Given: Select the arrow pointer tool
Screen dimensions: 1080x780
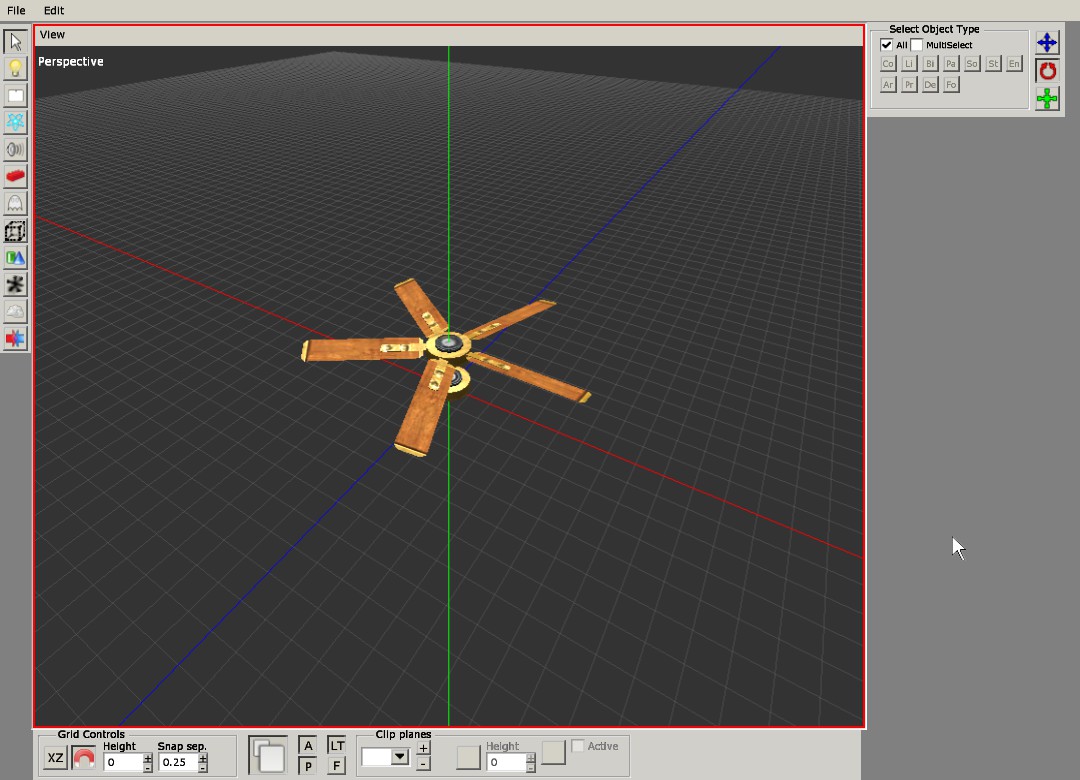Looking at the screenshot, I should point(15,41).
